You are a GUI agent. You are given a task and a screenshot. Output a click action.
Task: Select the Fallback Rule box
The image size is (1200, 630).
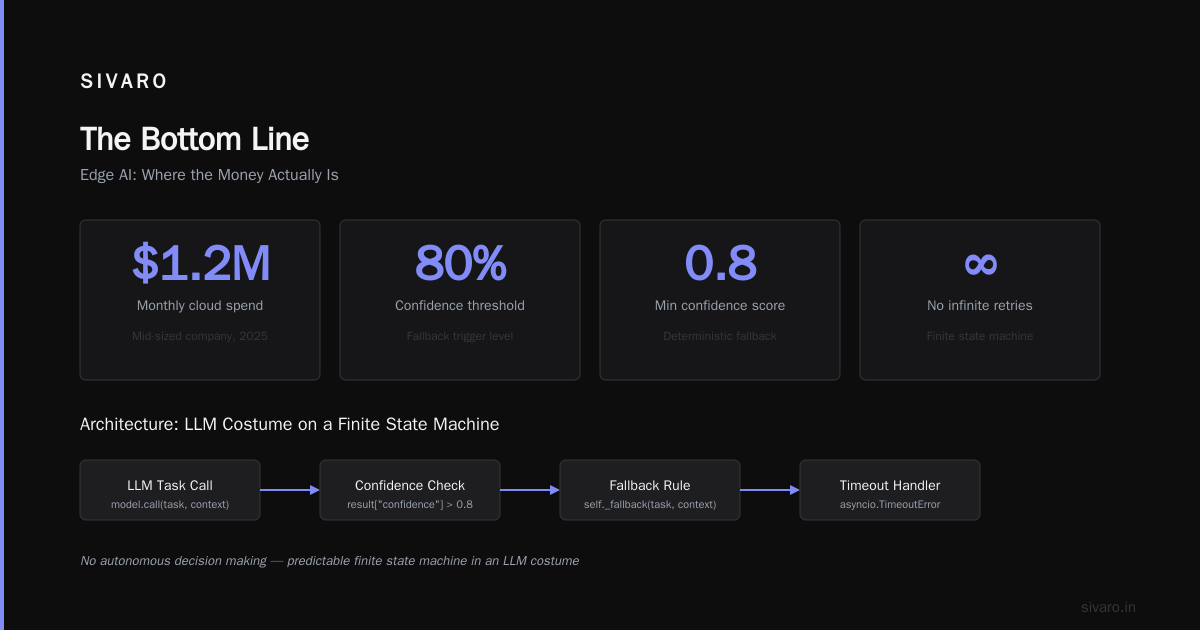[x=650, y=490]
